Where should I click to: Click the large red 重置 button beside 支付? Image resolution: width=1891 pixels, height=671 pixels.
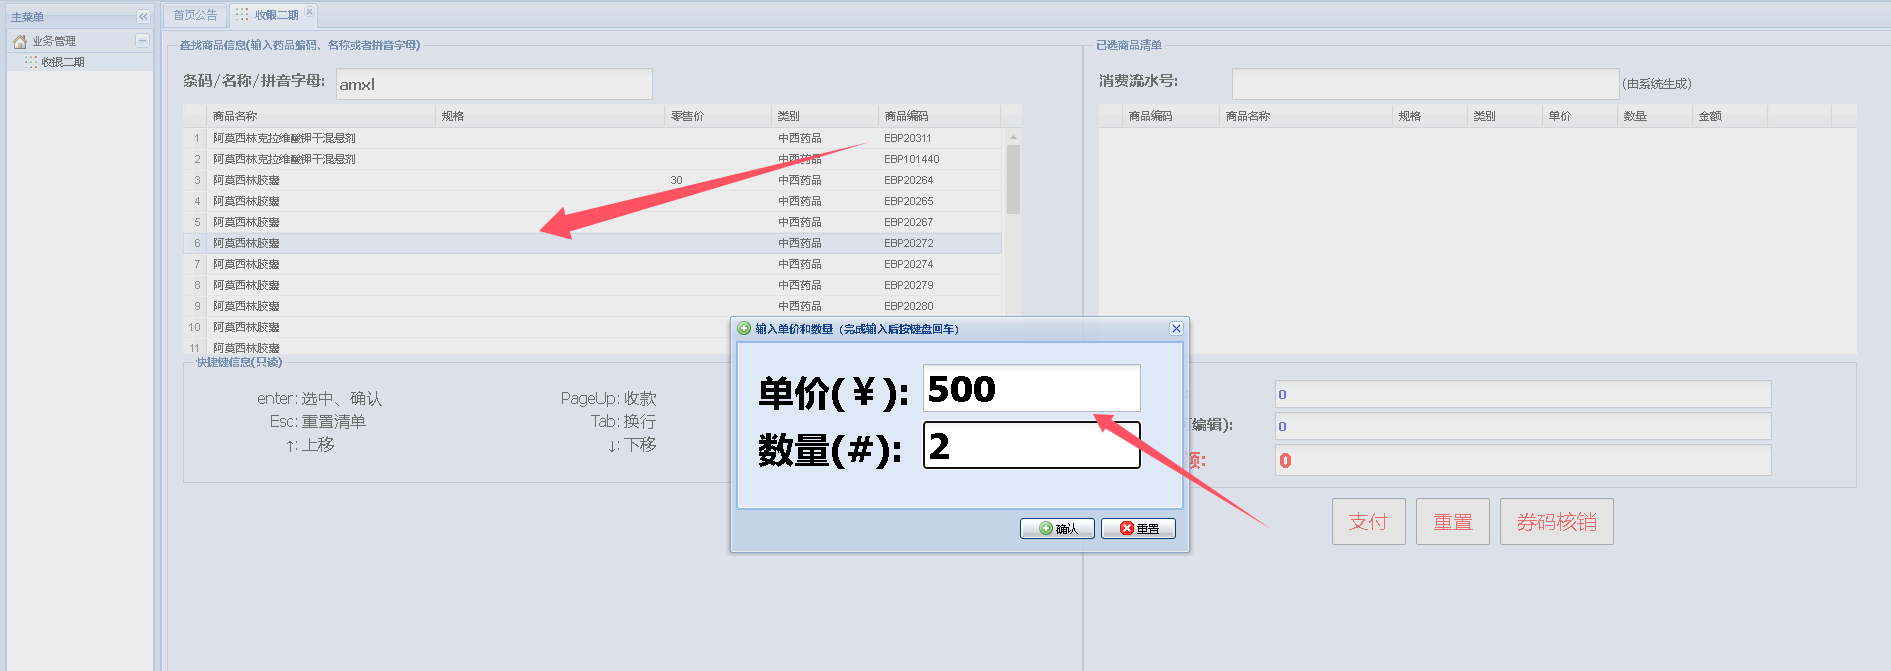tap(1452, 522)
